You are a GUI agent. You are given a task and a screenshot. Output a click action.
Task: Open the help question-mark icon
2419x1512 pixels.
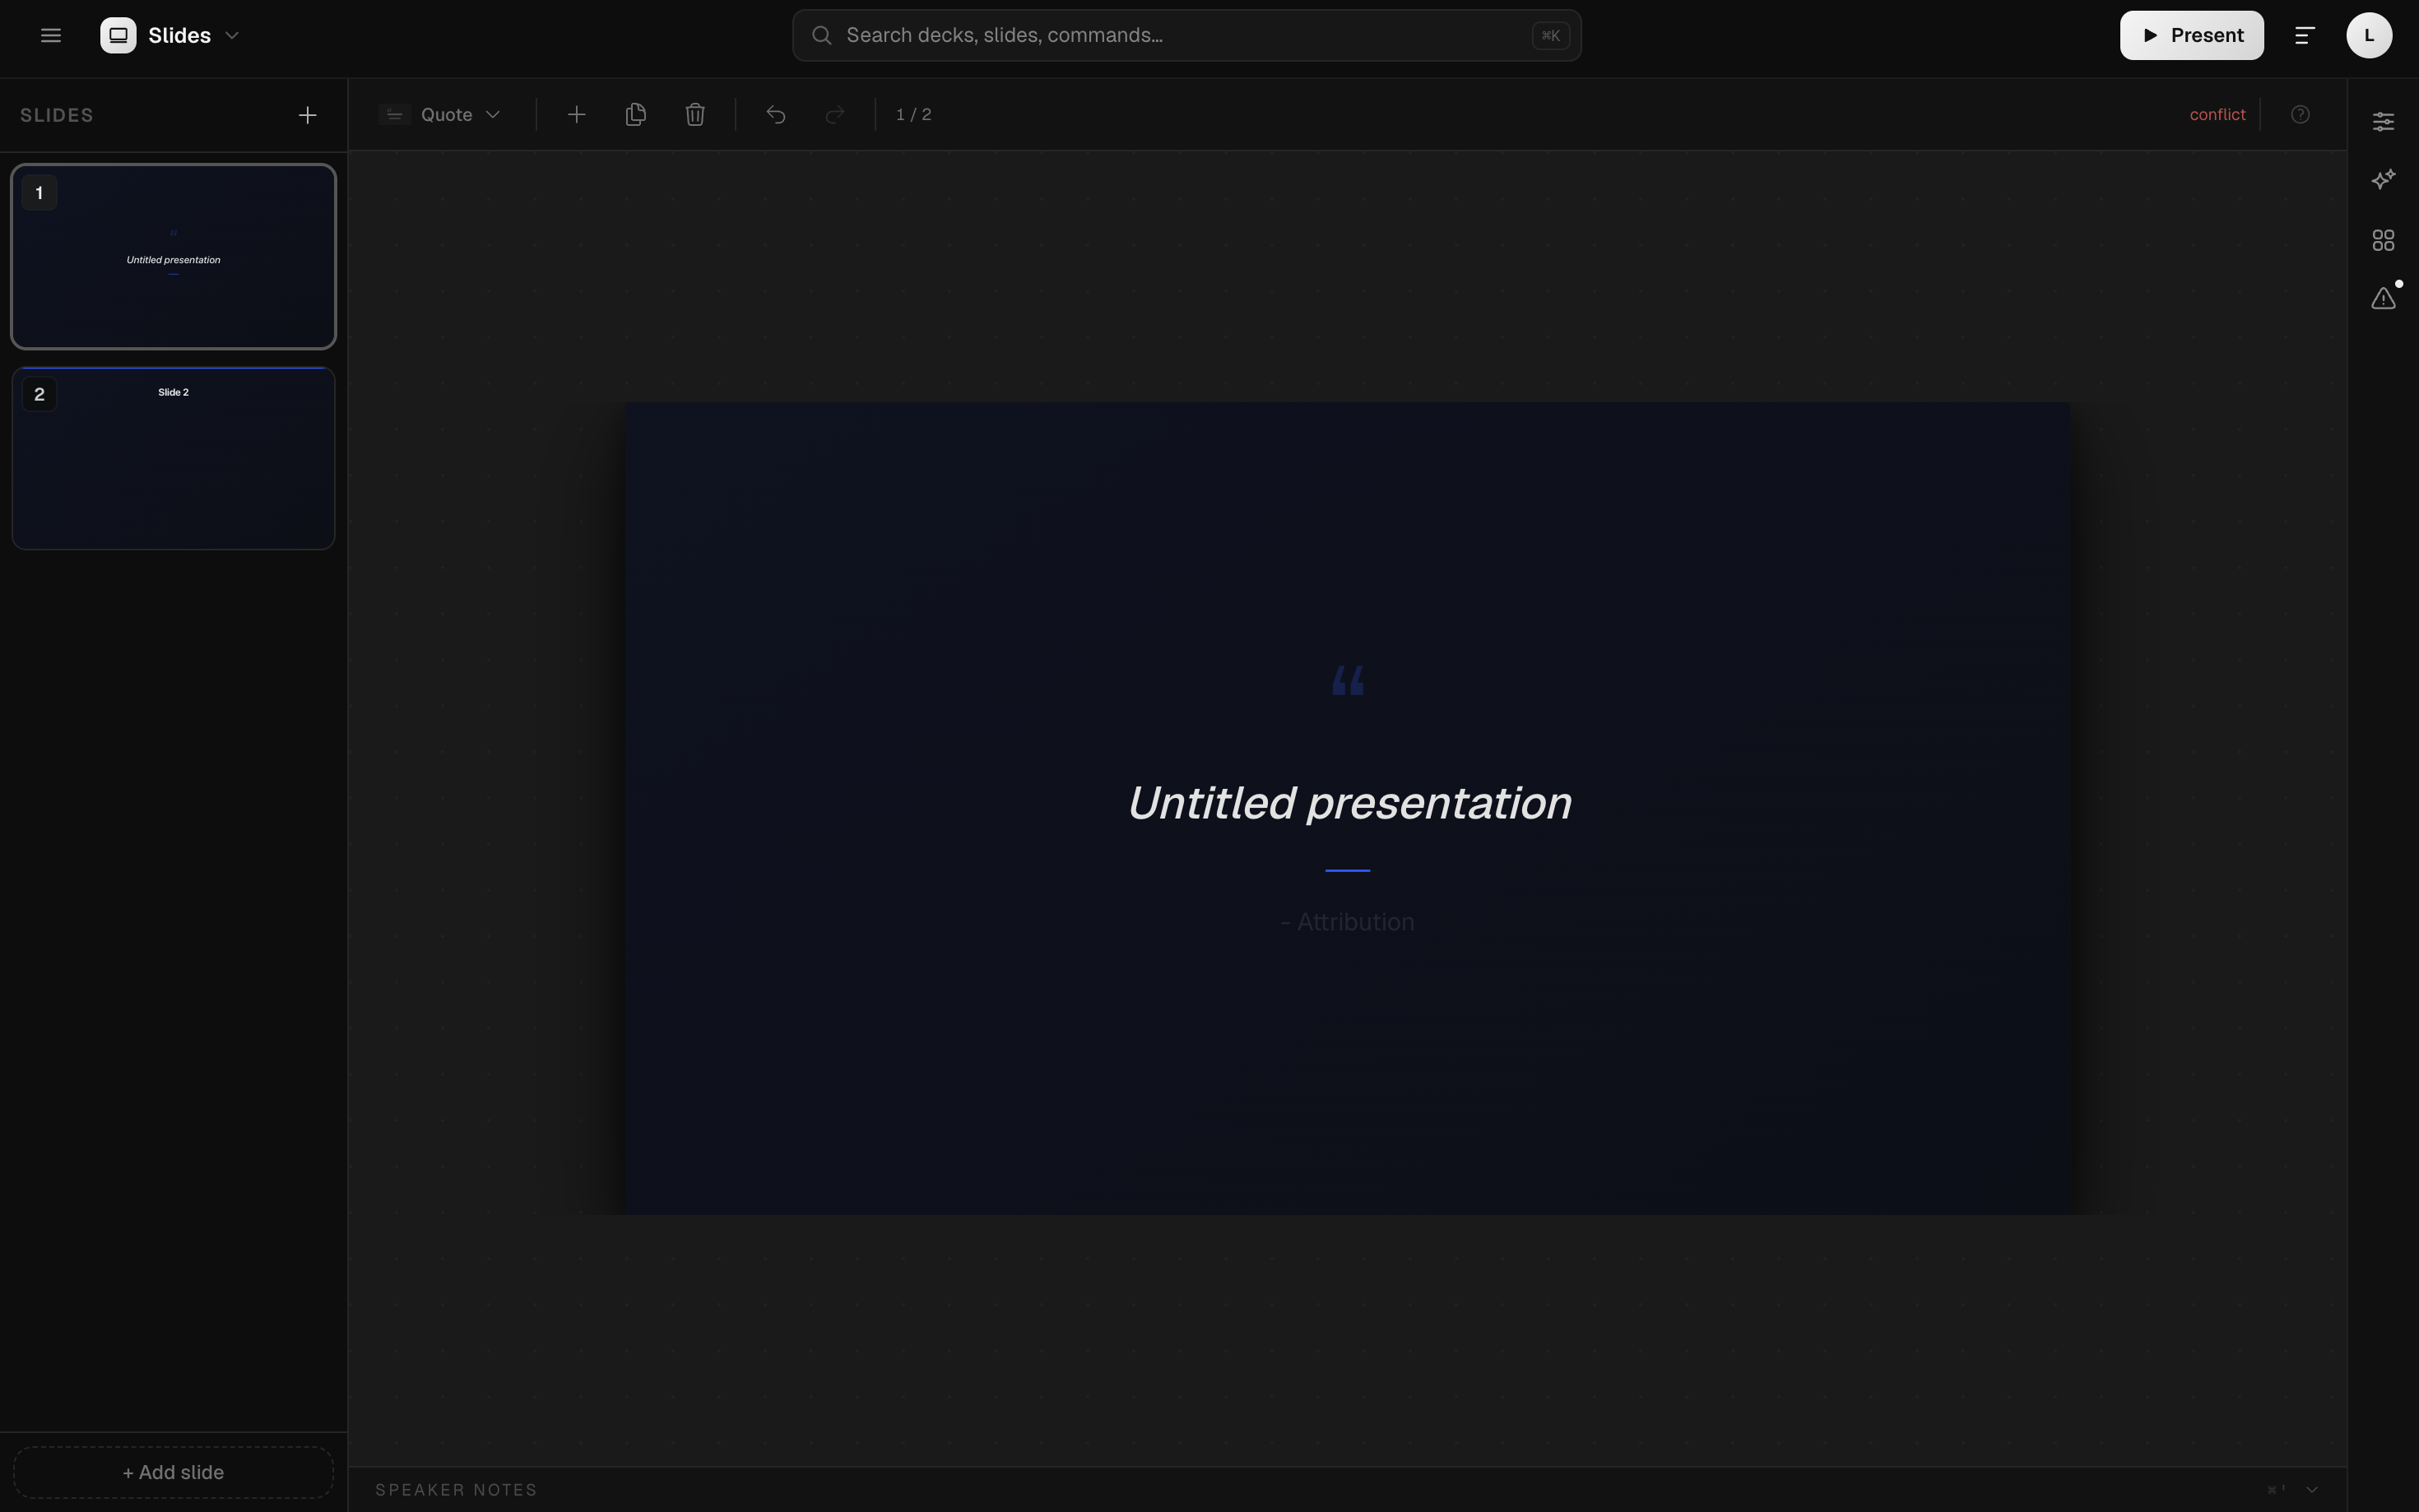(x=2300, y=115)
